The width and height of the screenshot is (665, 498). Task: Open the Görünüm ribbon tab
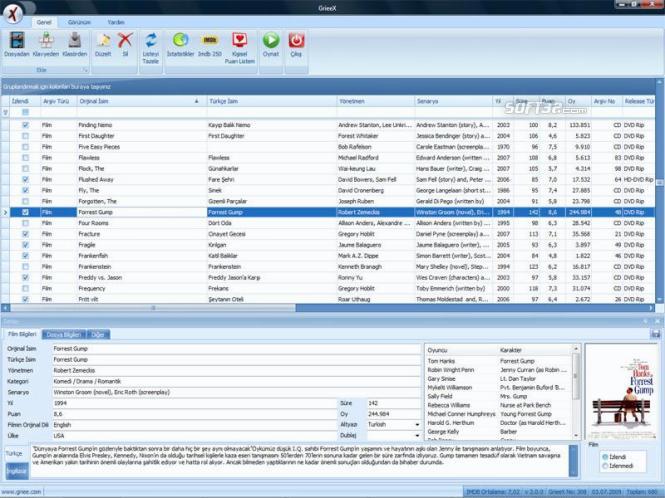[x=79, y=22]
